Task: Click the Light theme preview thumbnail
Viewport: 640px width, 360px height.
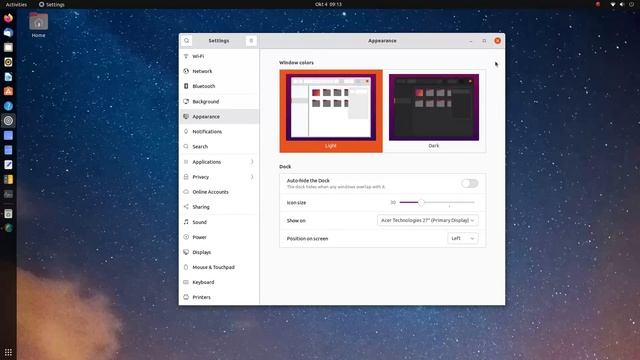Action: click(x=331, y=107)
